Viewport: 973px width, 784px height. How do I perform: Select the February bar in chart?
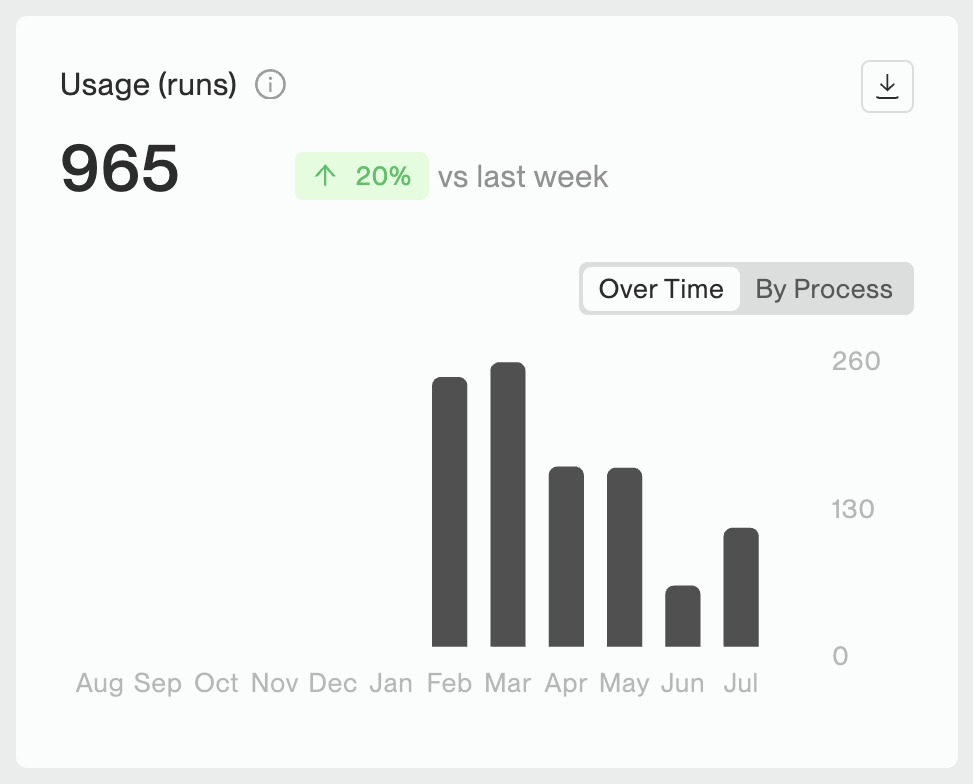[x=449, y=512]
